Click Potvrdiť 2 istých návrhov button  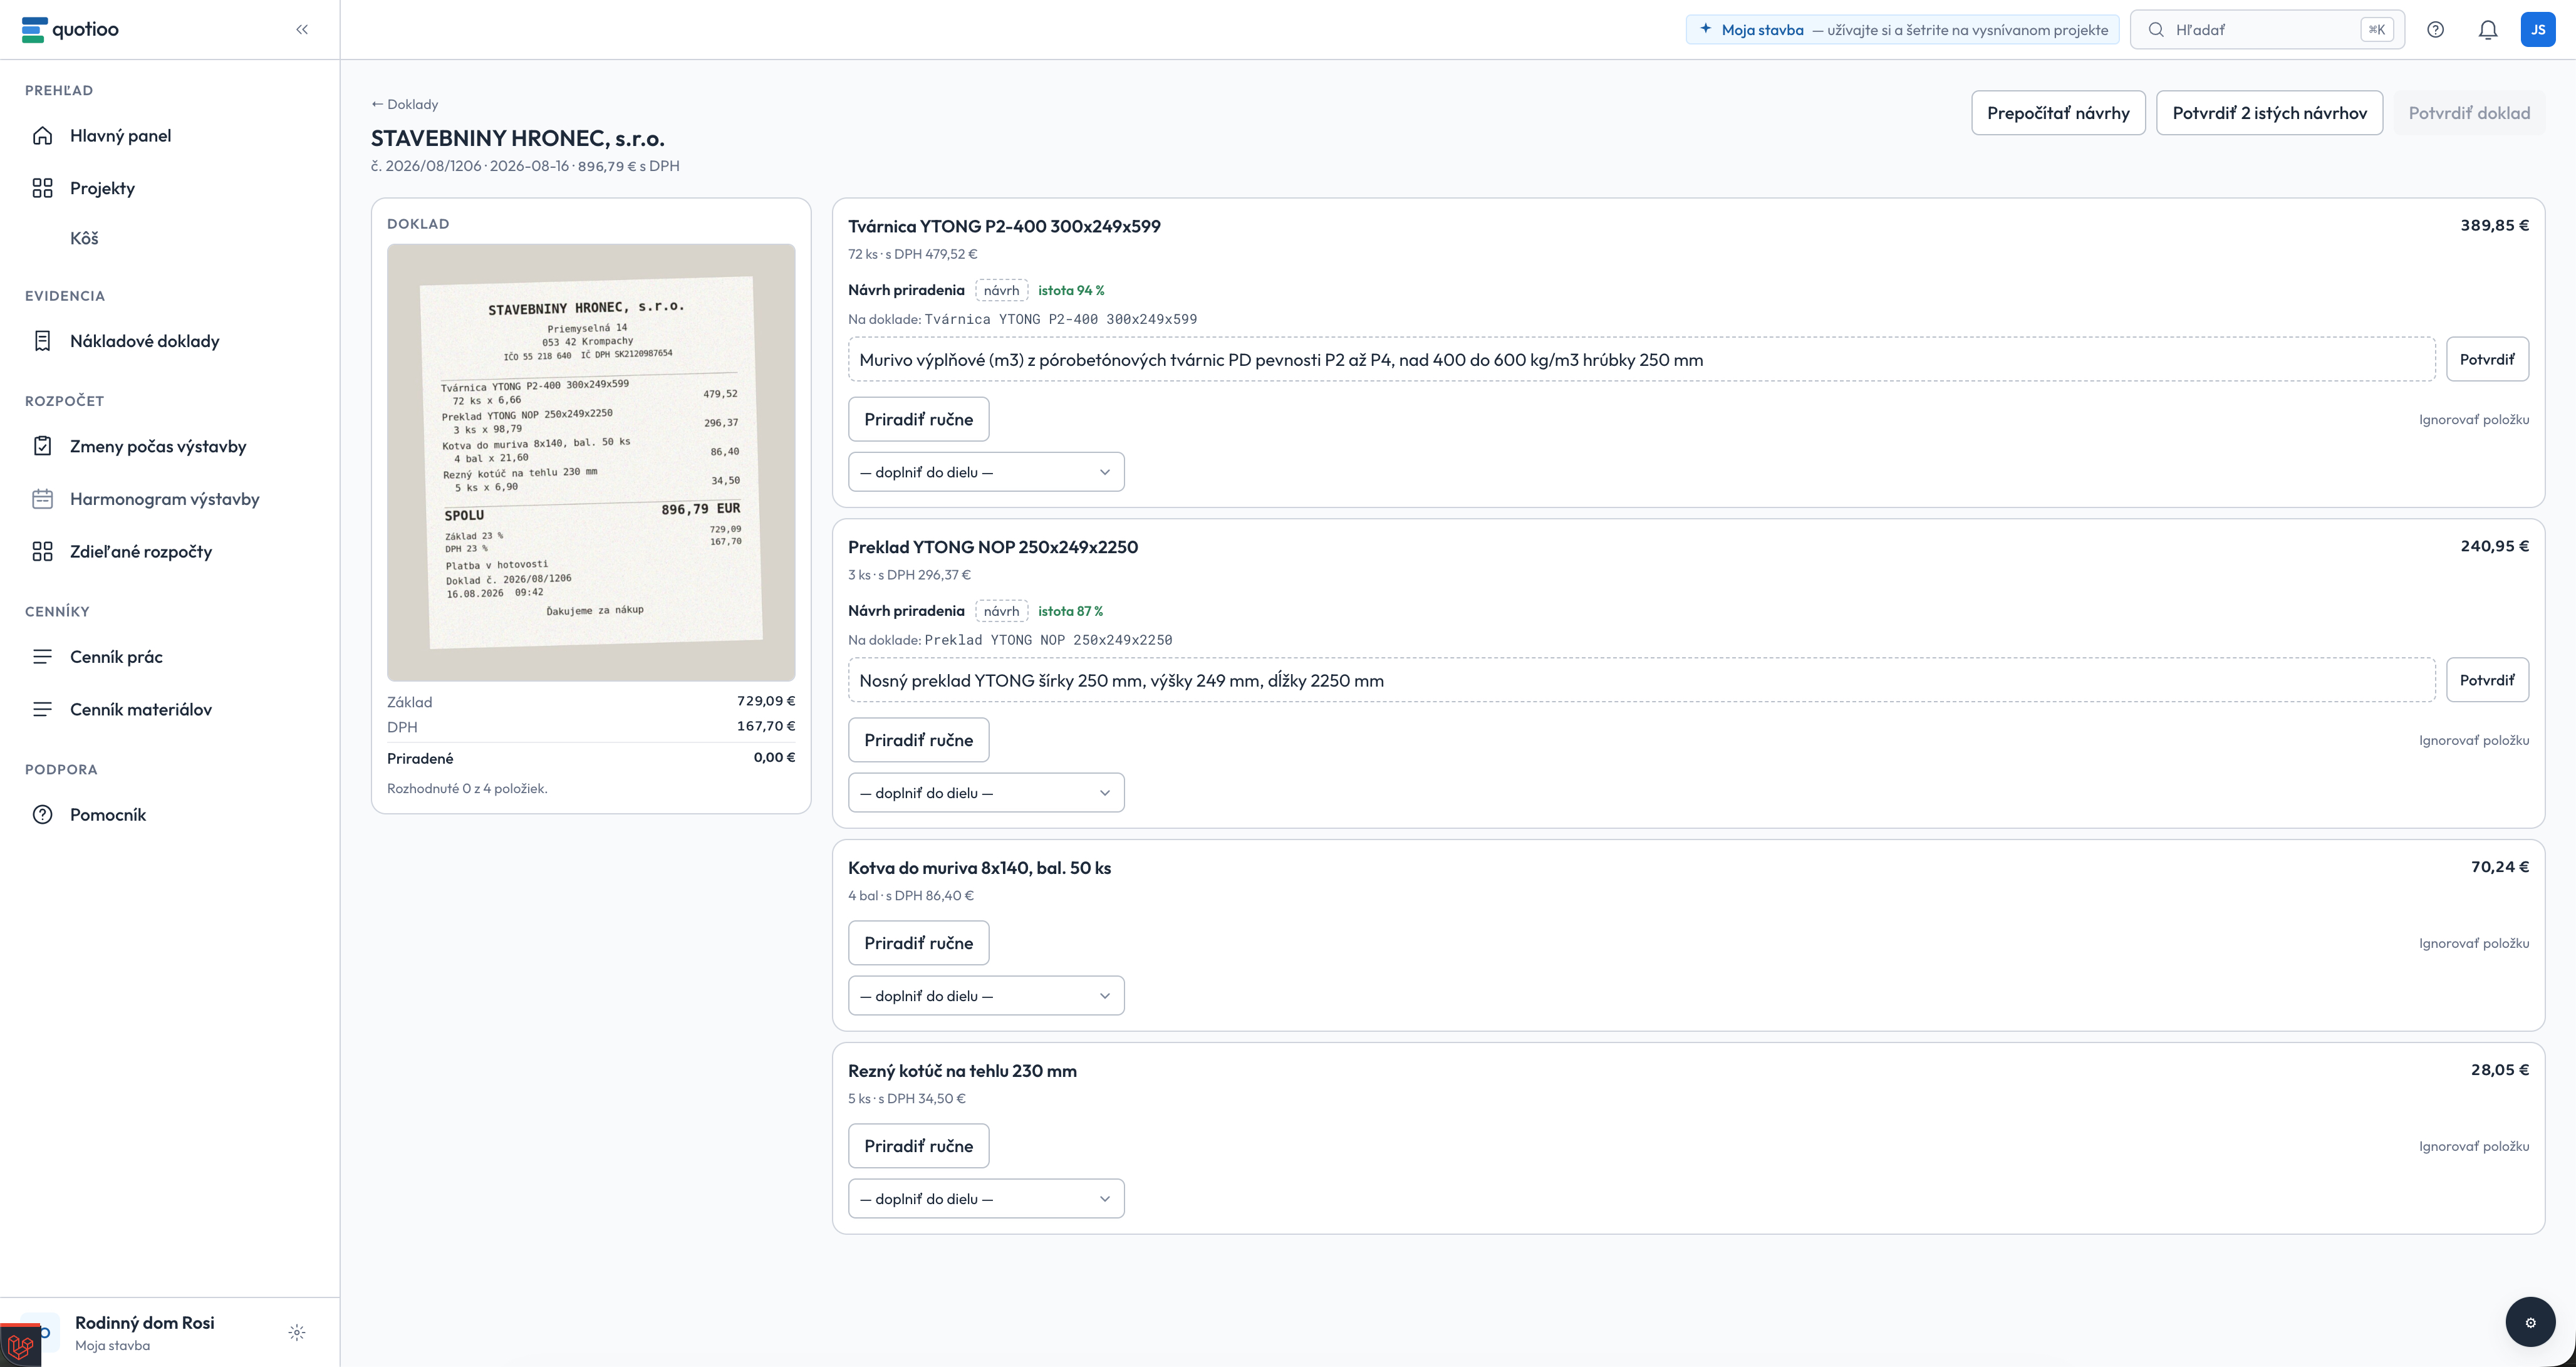2269,113
